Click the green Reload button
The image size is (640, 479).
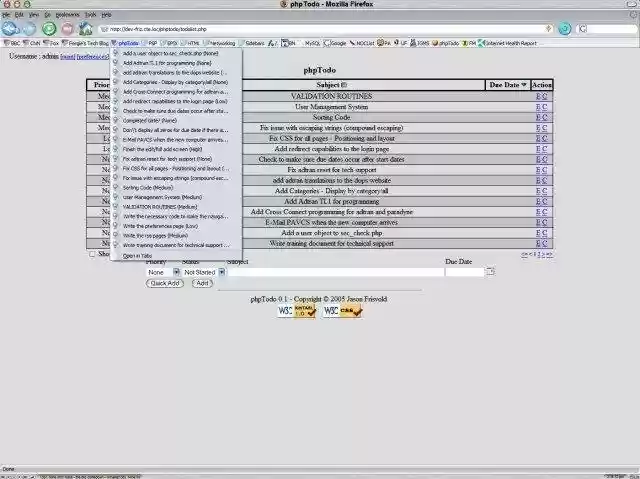coord(49,29)
